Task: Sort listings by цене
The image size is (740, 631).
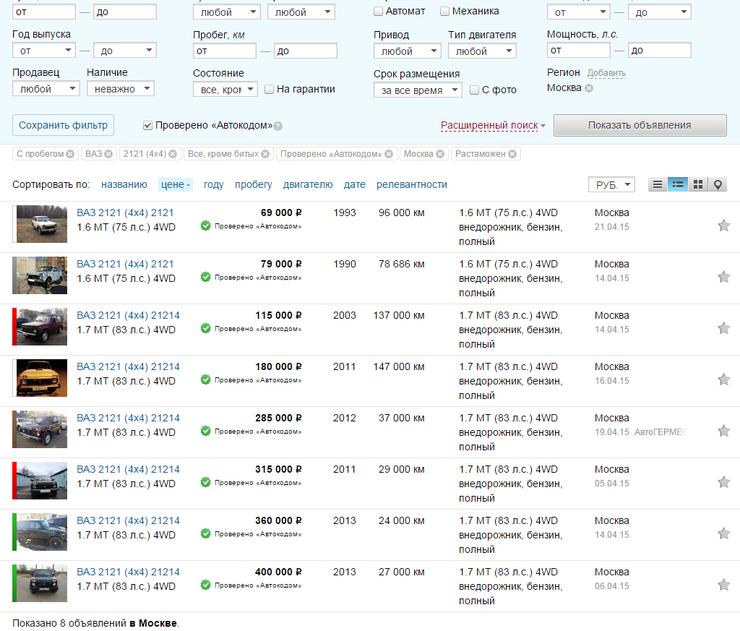Action: 174,185
